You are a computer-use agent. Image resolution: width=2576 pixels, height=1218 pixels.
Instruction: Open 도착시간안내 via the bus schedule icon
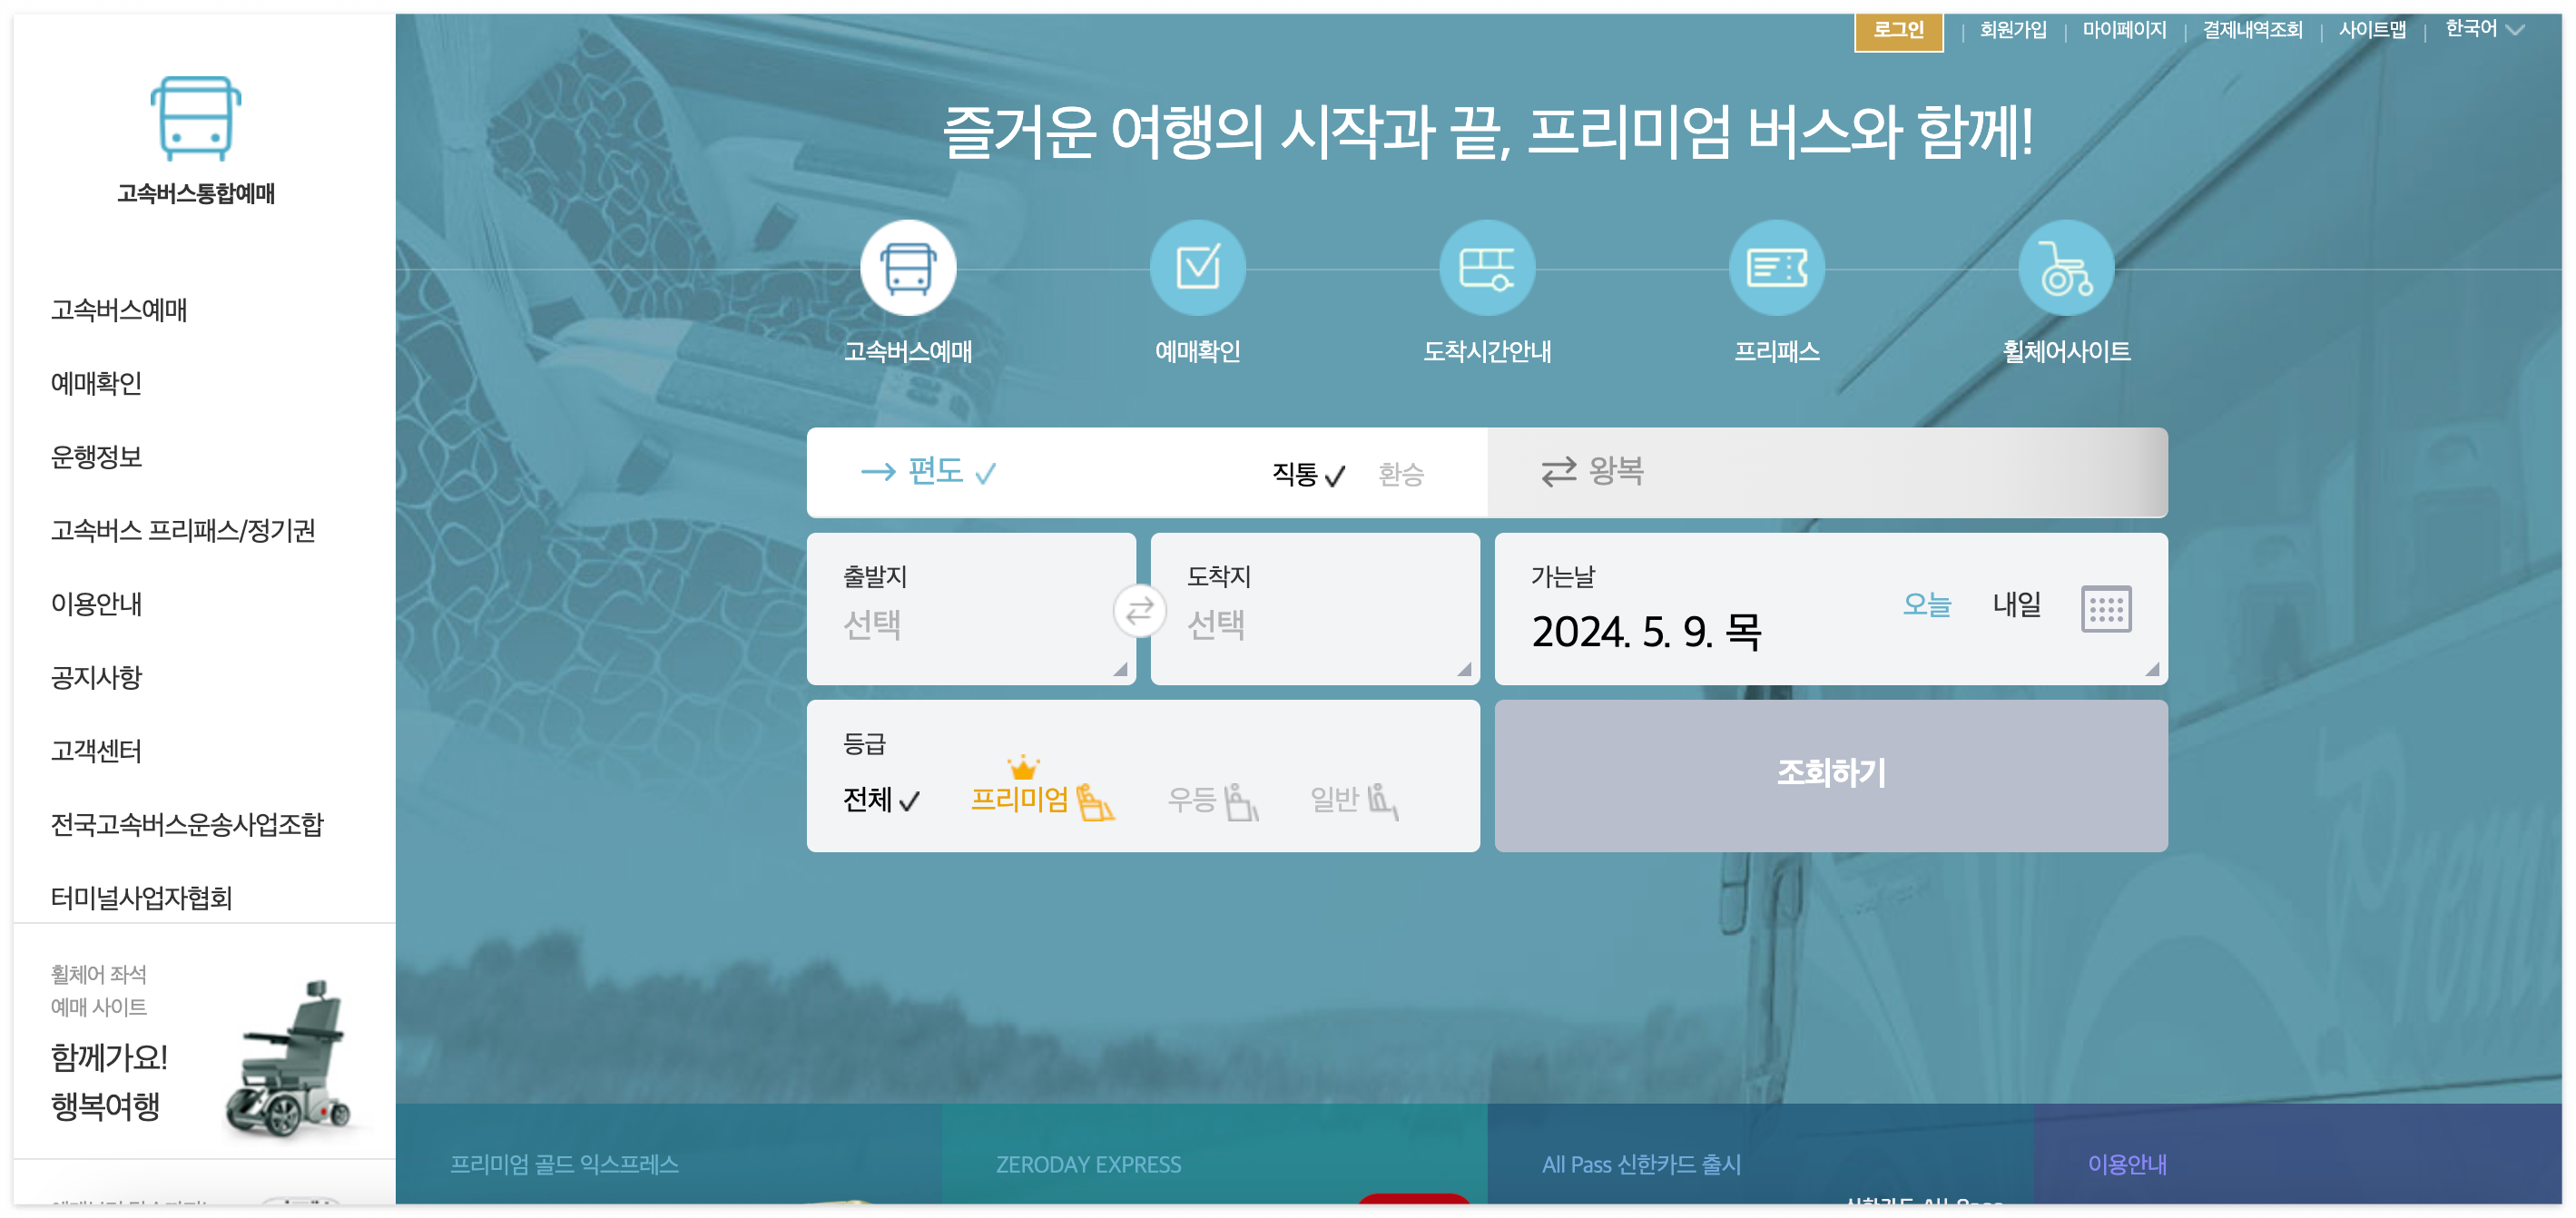1487,267
